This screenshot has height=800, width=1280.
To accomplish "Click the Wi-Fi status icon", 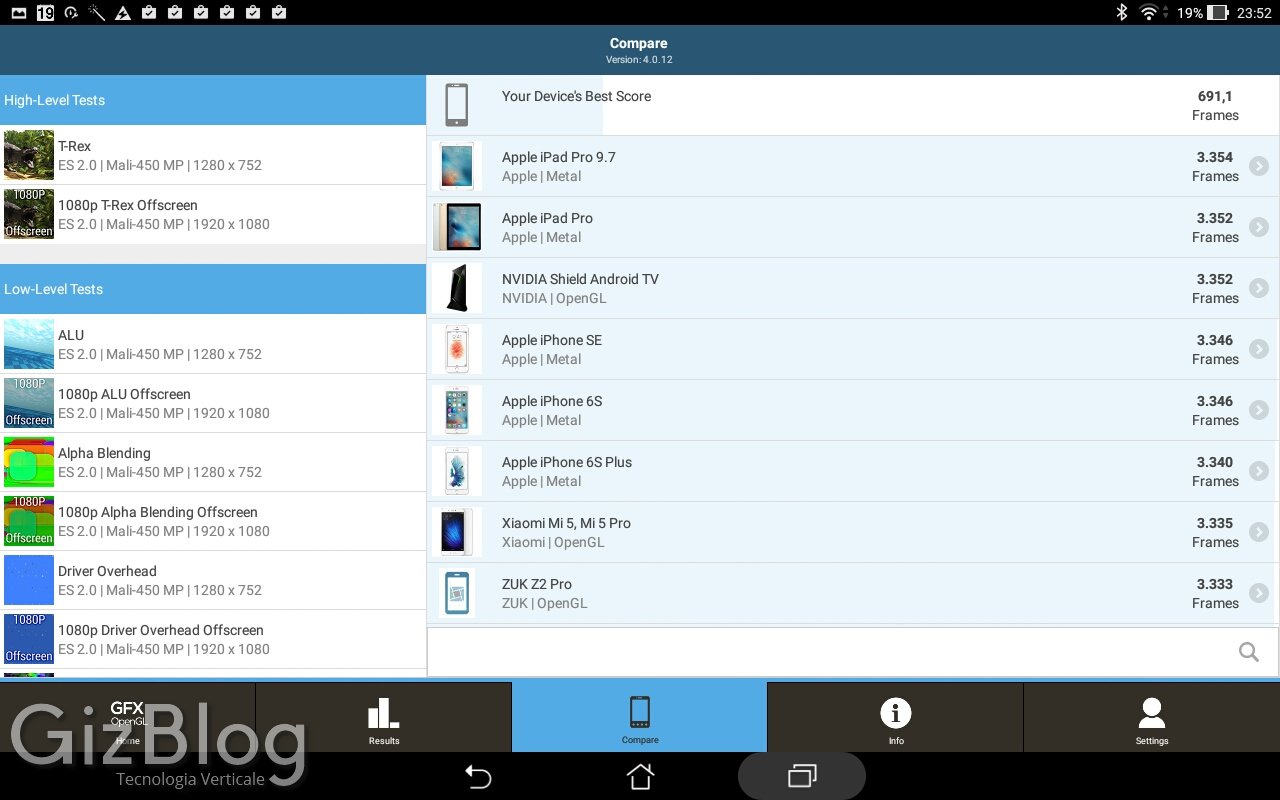I will (x=1149, y=13).
